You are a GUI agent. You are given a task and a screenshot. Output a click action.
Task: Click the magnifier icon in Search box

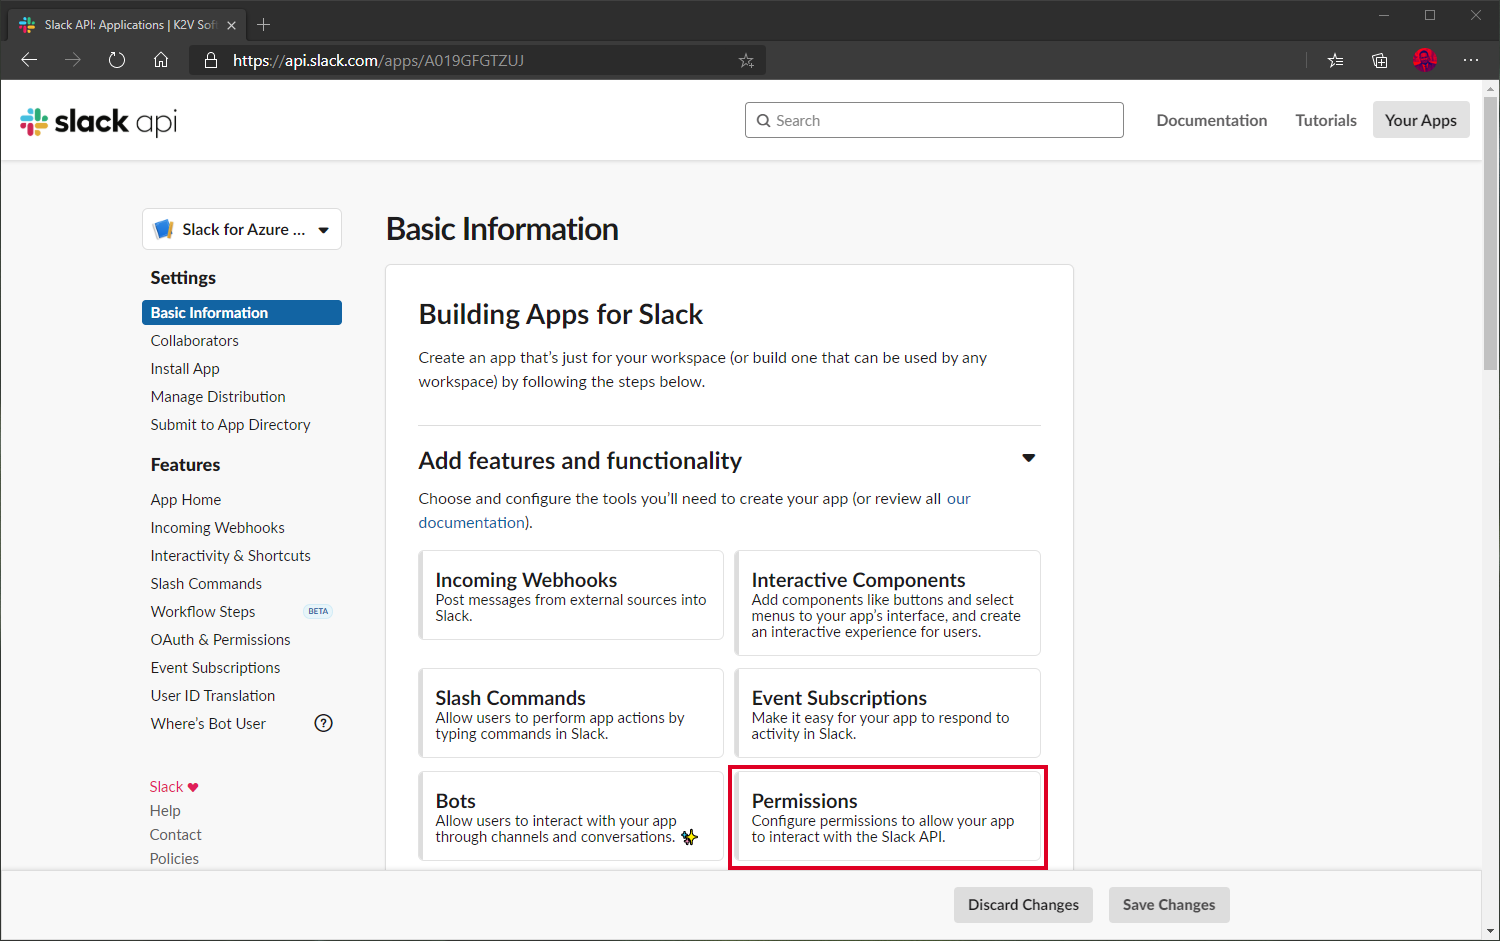coord(764,121)
